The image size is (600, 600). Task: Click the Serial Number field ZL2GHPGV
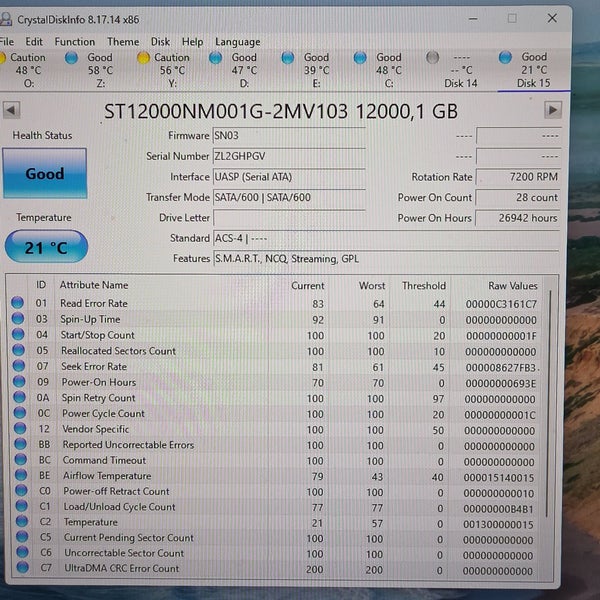pos(289,157)
